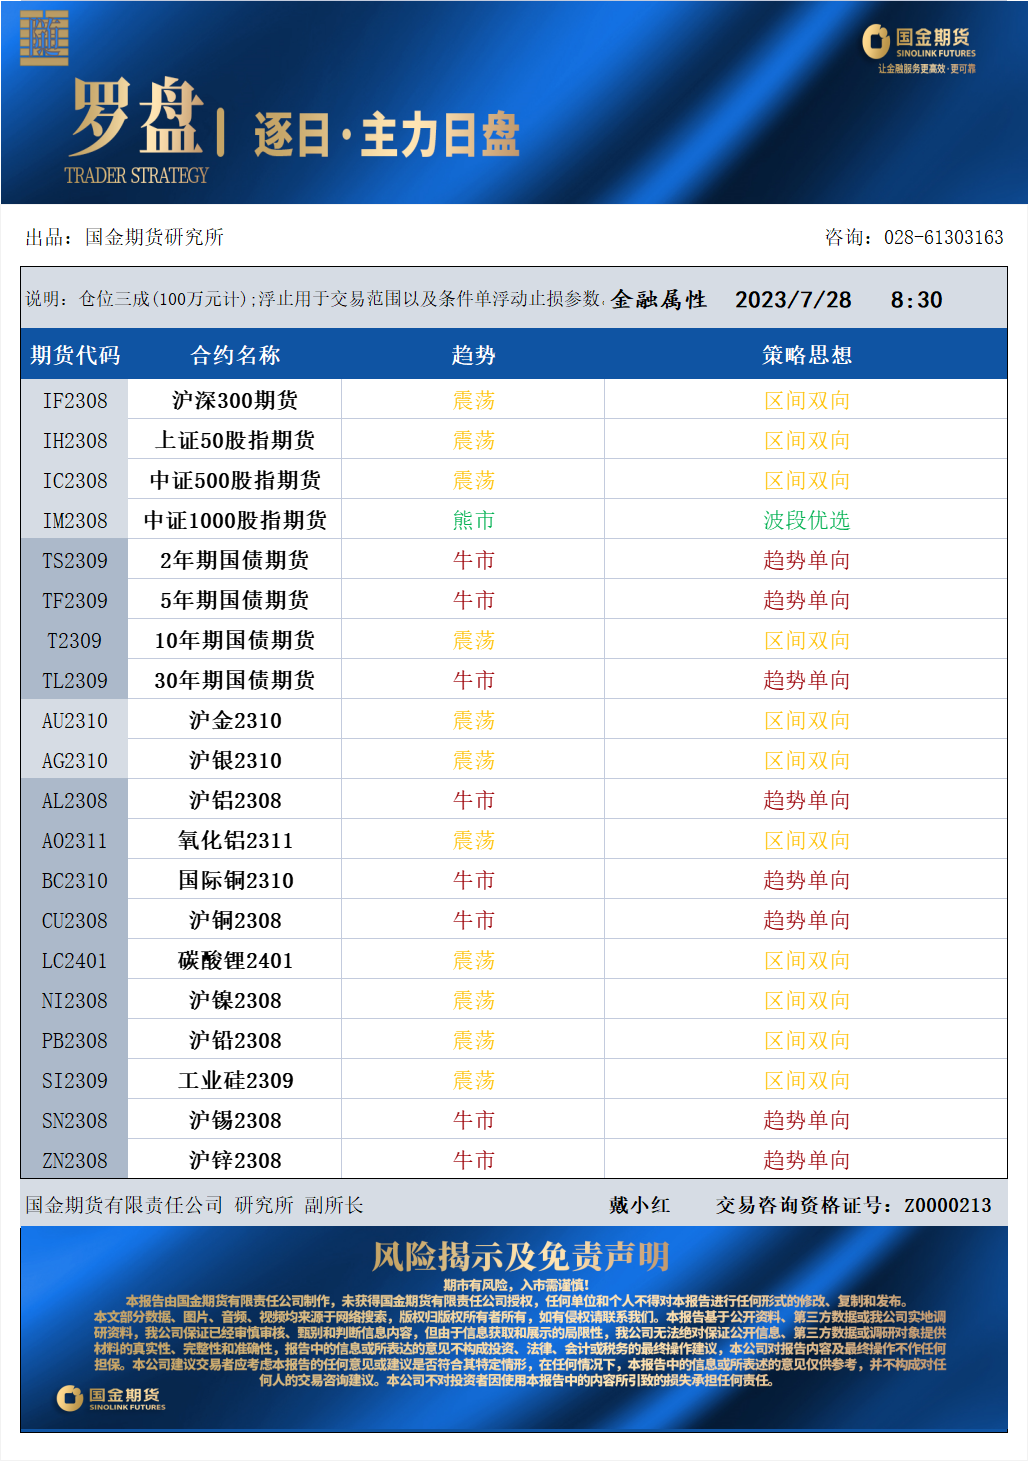
Task: Select the 上证50股指期货 cell
Action: [235, 440]
